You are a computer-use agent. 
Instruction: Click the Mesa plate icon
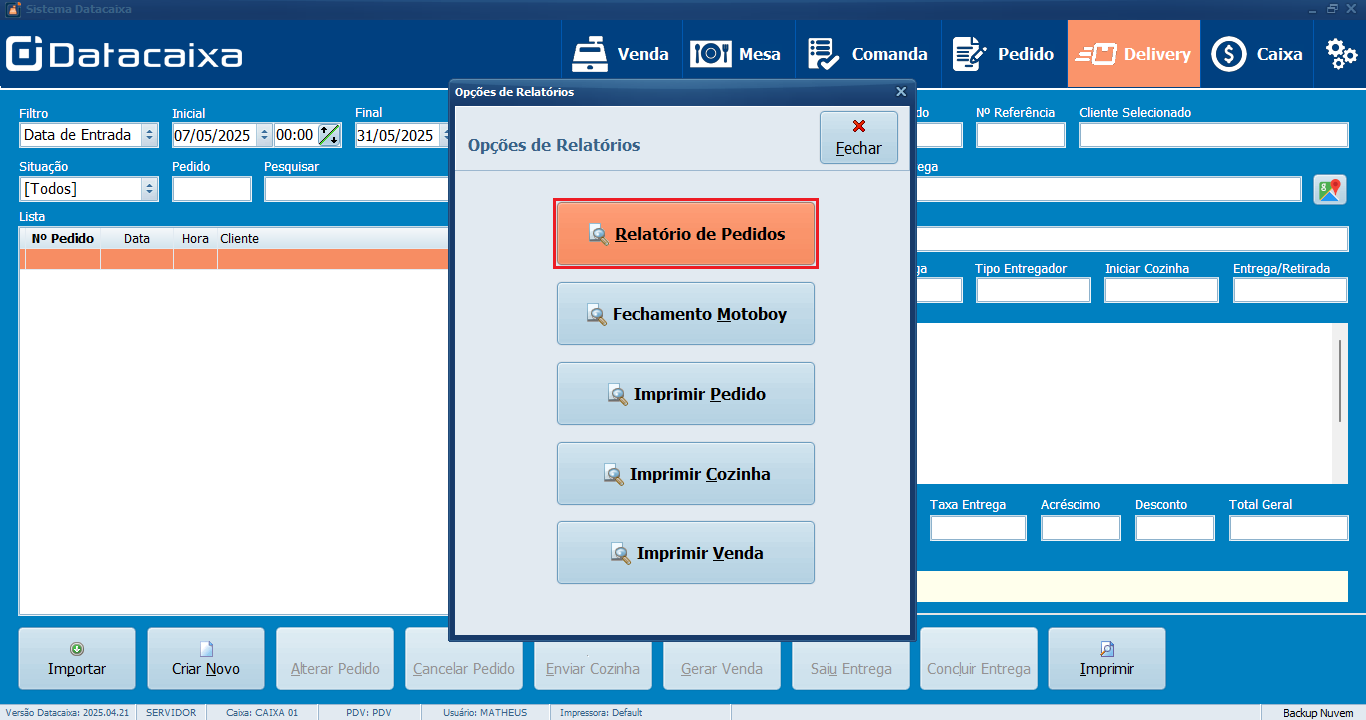(x=711, y=54)
